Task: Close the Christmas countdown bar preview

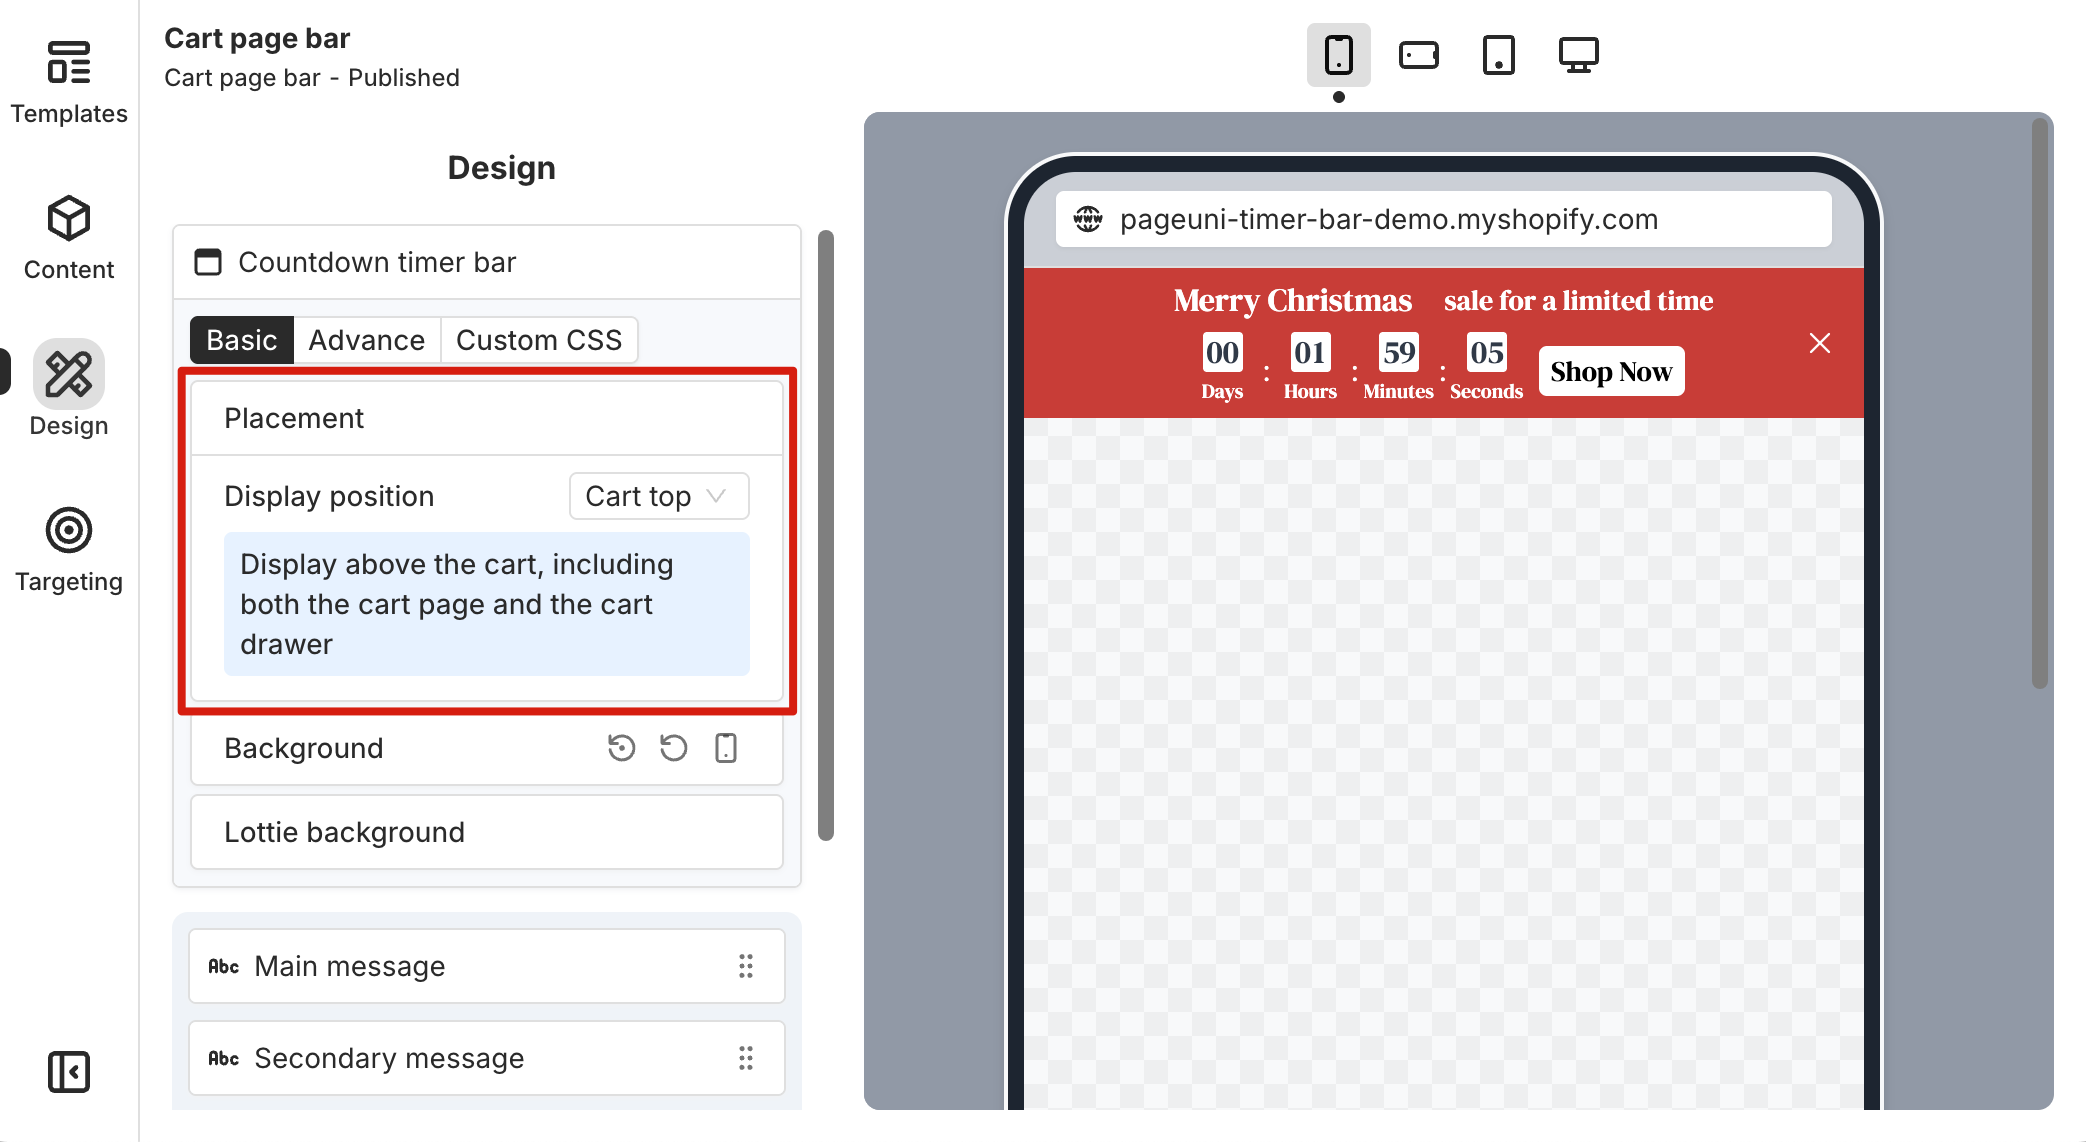Action: pos(1820,343)
